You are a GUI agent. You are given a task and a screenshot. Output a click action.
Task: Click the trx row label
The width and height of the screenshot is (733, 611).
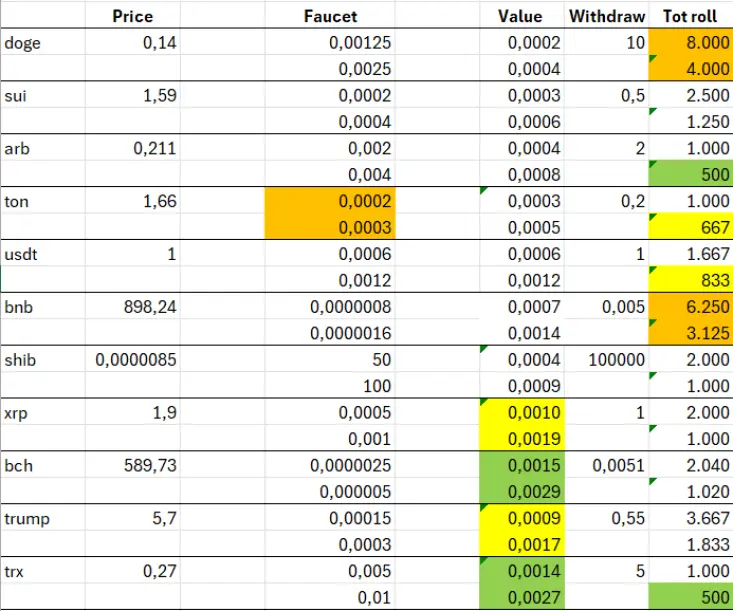click(43, 571)
